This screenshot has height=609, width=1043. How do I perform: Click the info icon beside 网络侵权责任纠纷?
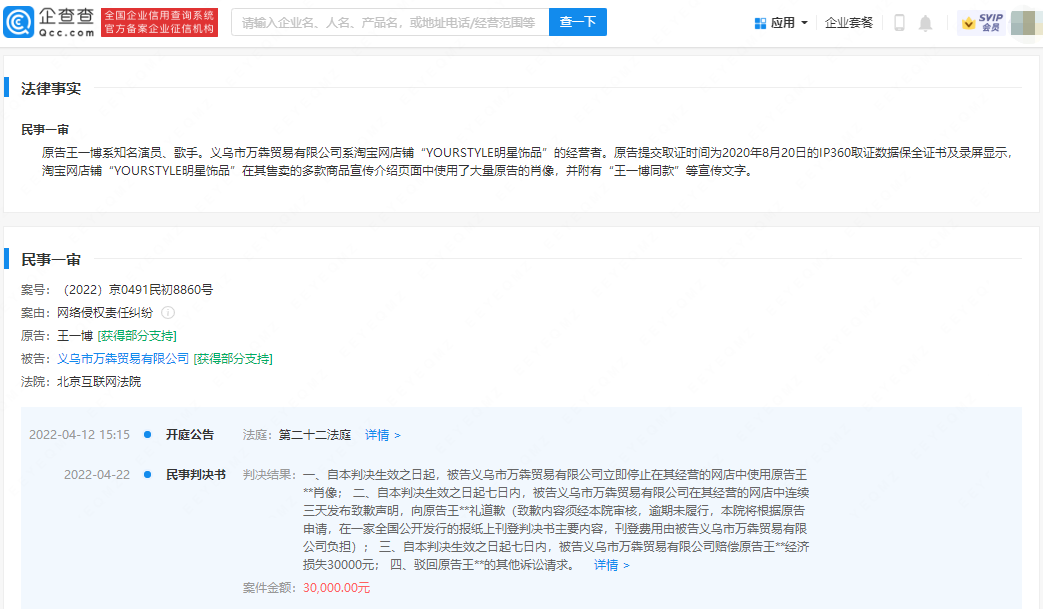[x=168, y=312]
